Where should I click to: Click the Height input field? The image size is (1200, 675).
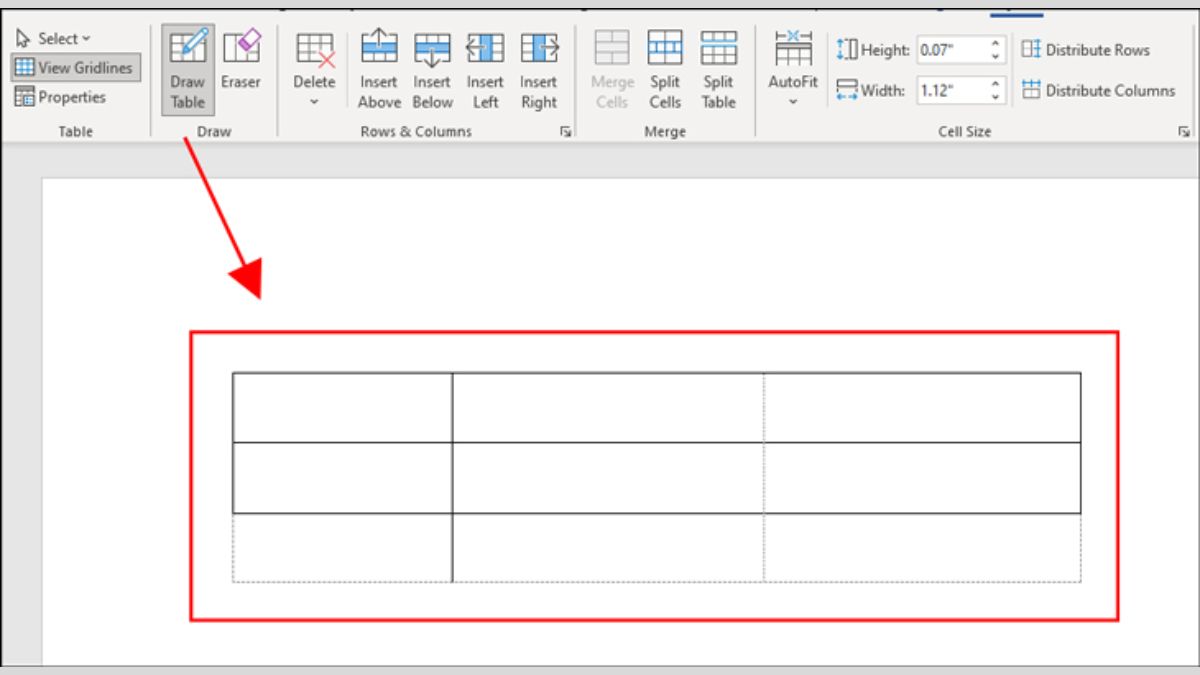[950, 50]
